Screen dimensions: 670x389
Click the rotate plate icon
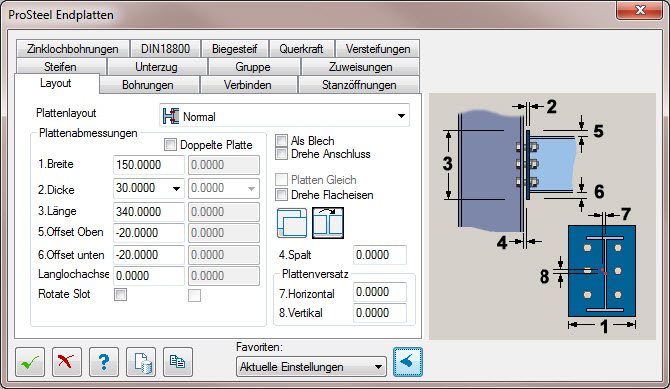(328, 223)
